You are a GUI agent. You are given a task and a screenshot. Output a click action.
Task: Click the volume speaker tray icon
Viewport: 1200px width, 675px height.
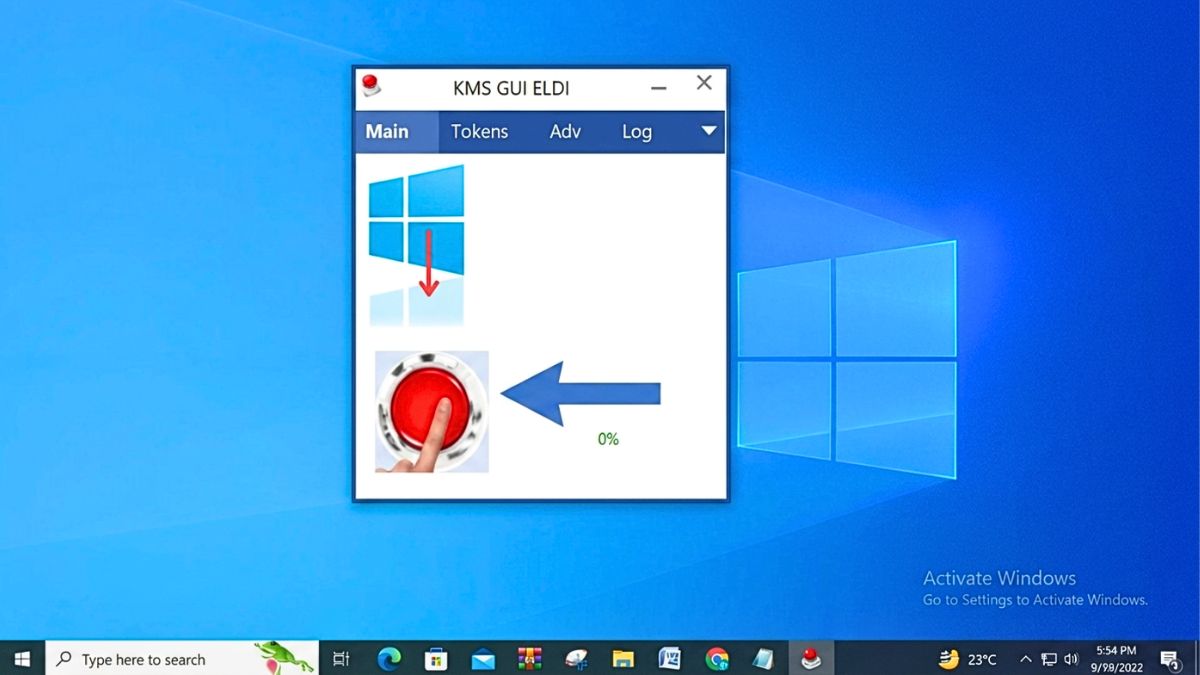[x=1072, y=659]
